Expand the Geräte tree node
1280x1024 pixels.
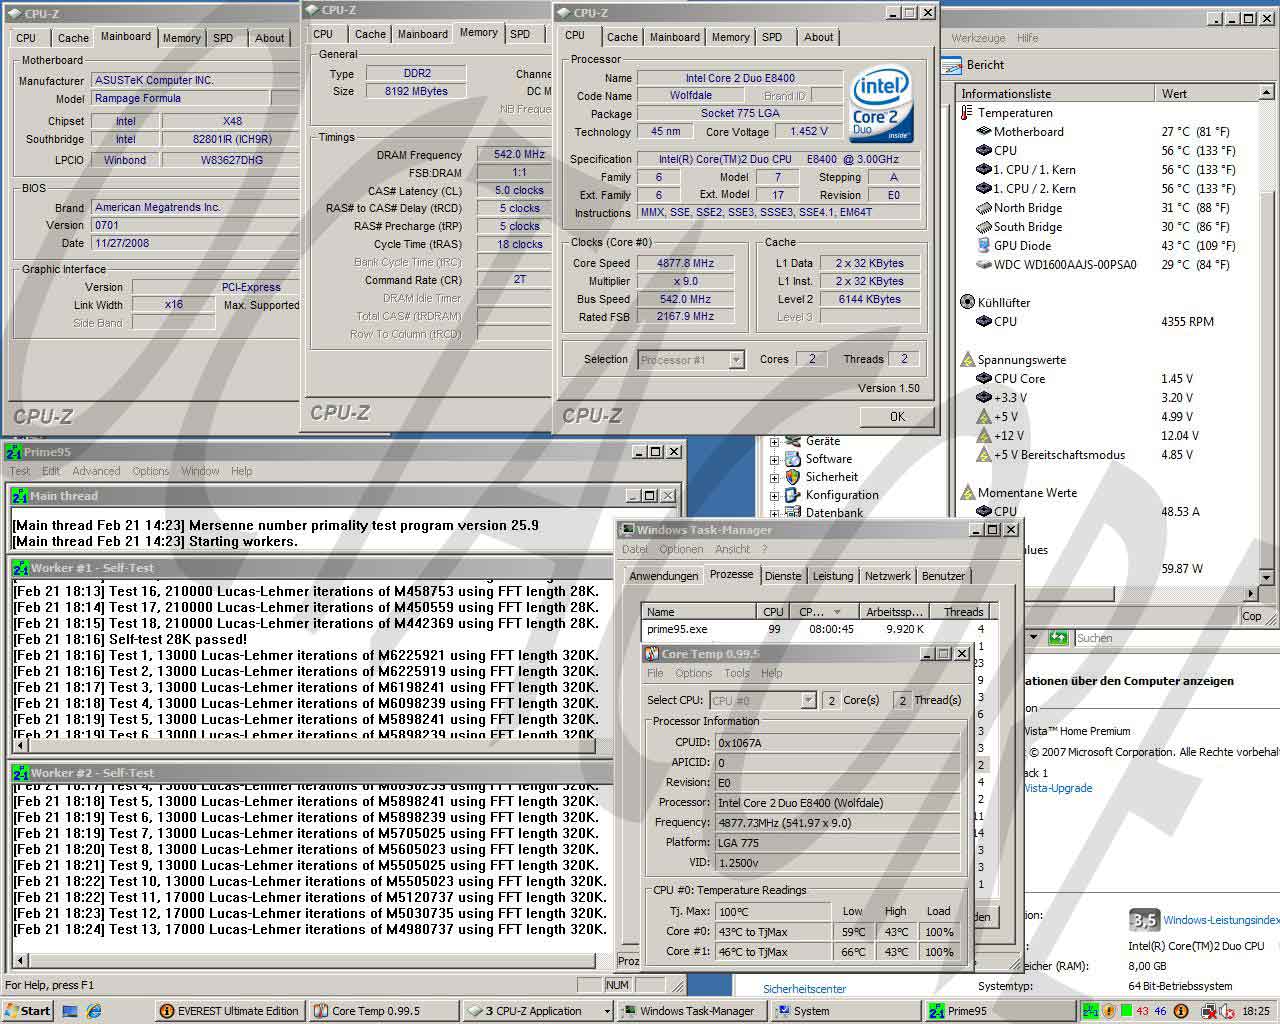[x=774, y=441]
